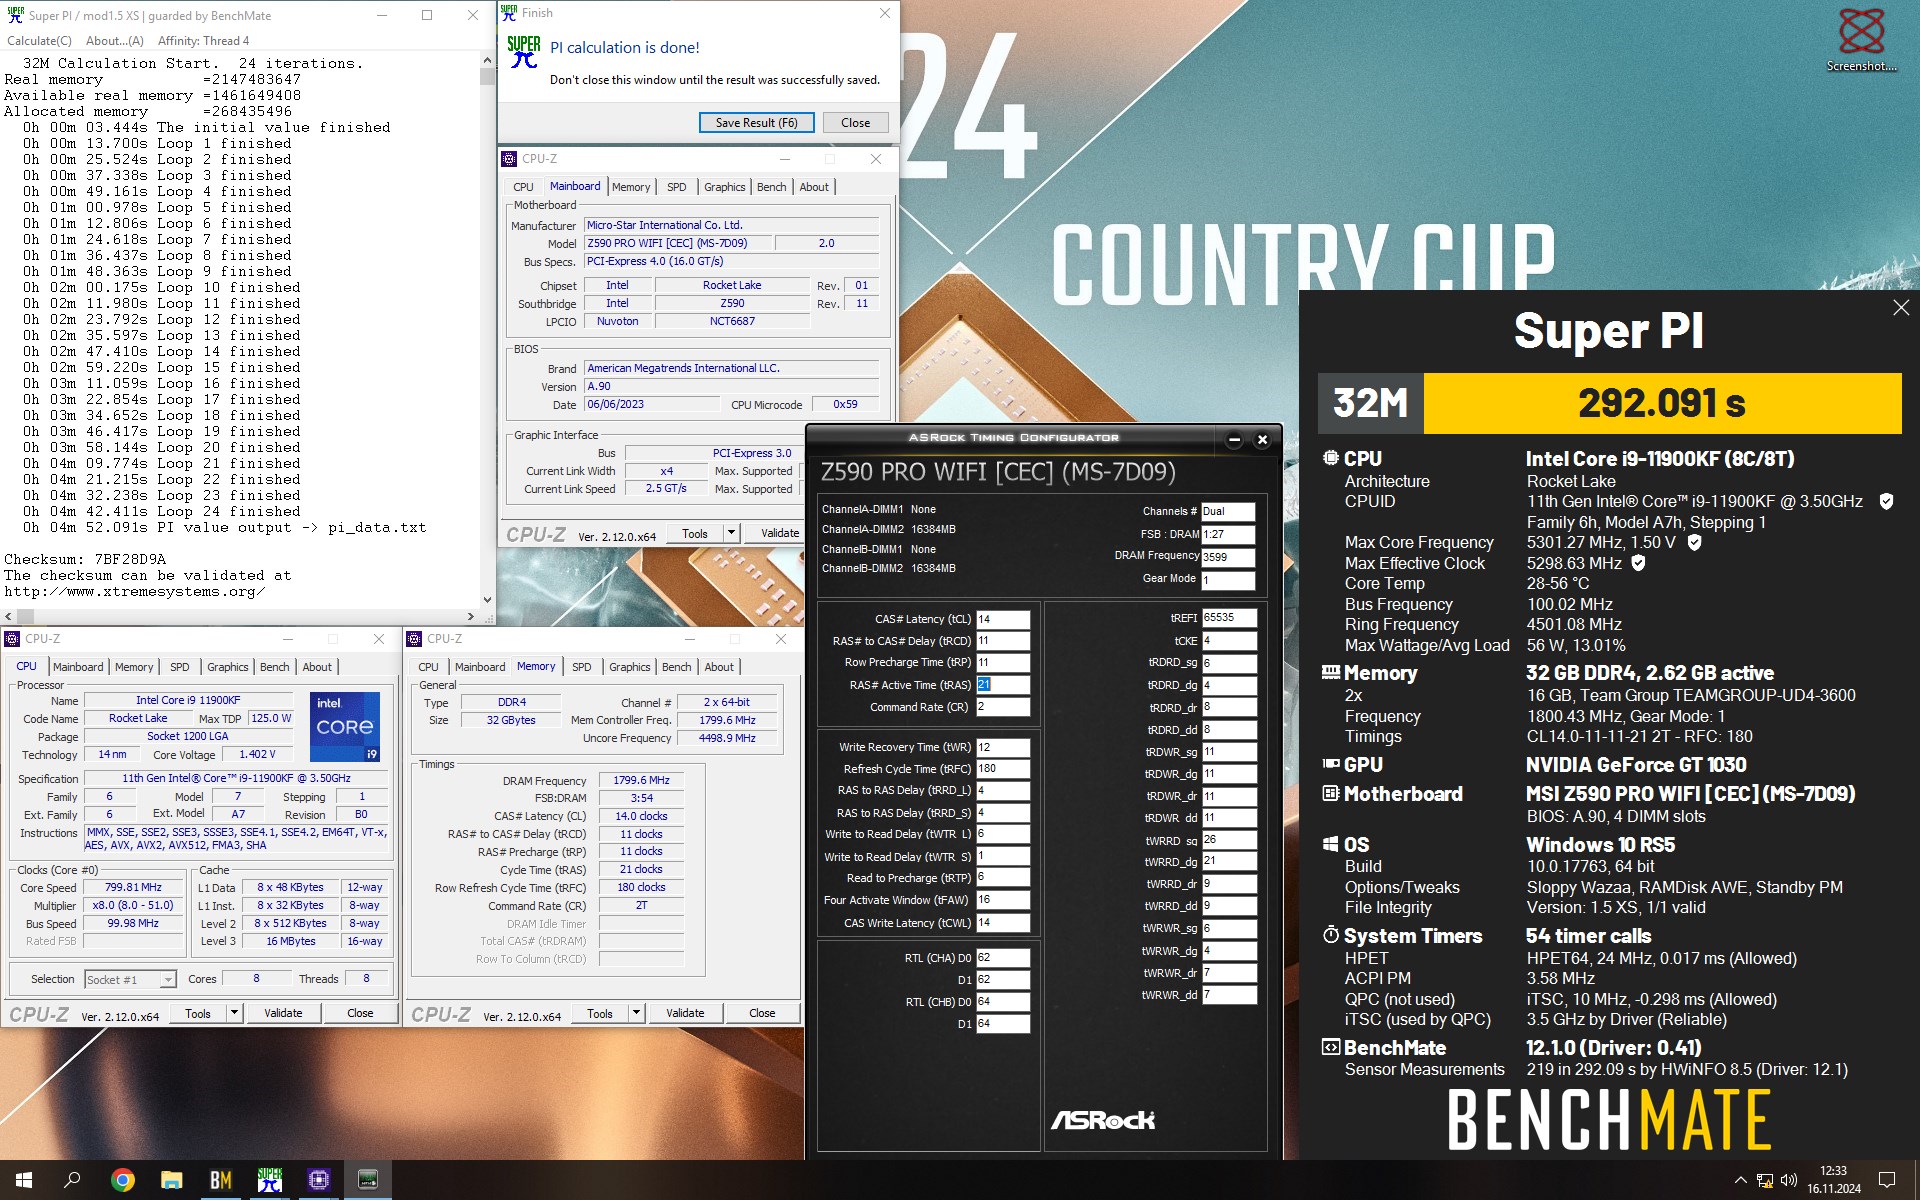Click the Max Core Frequency verified shield

click(x=1694, y=542)
